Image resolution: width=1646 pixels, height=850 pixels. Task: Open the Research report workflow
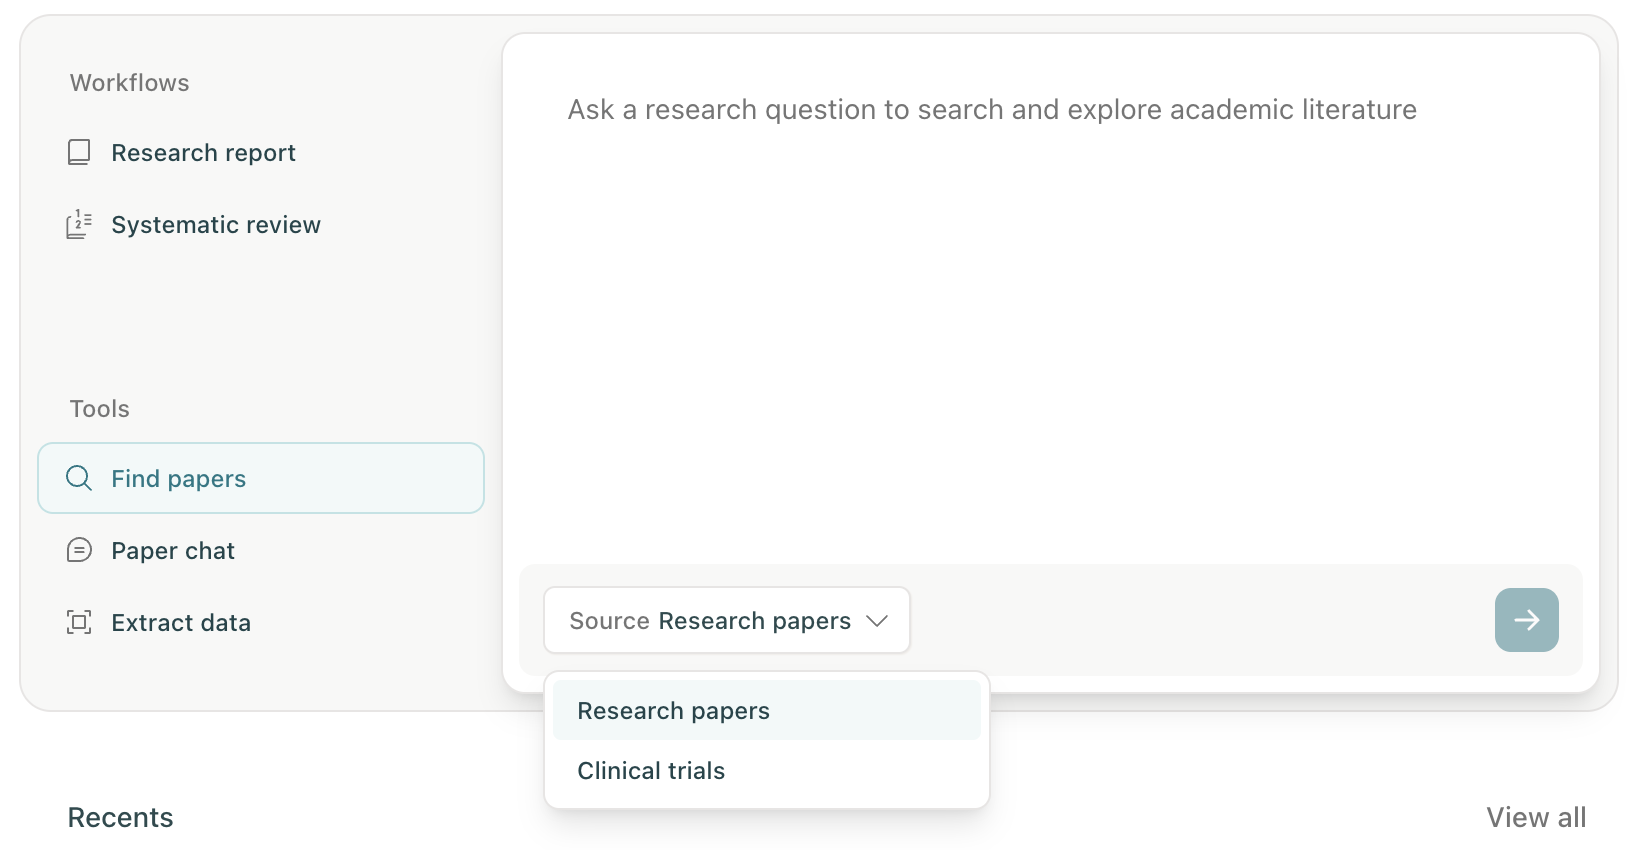[203, 153]
